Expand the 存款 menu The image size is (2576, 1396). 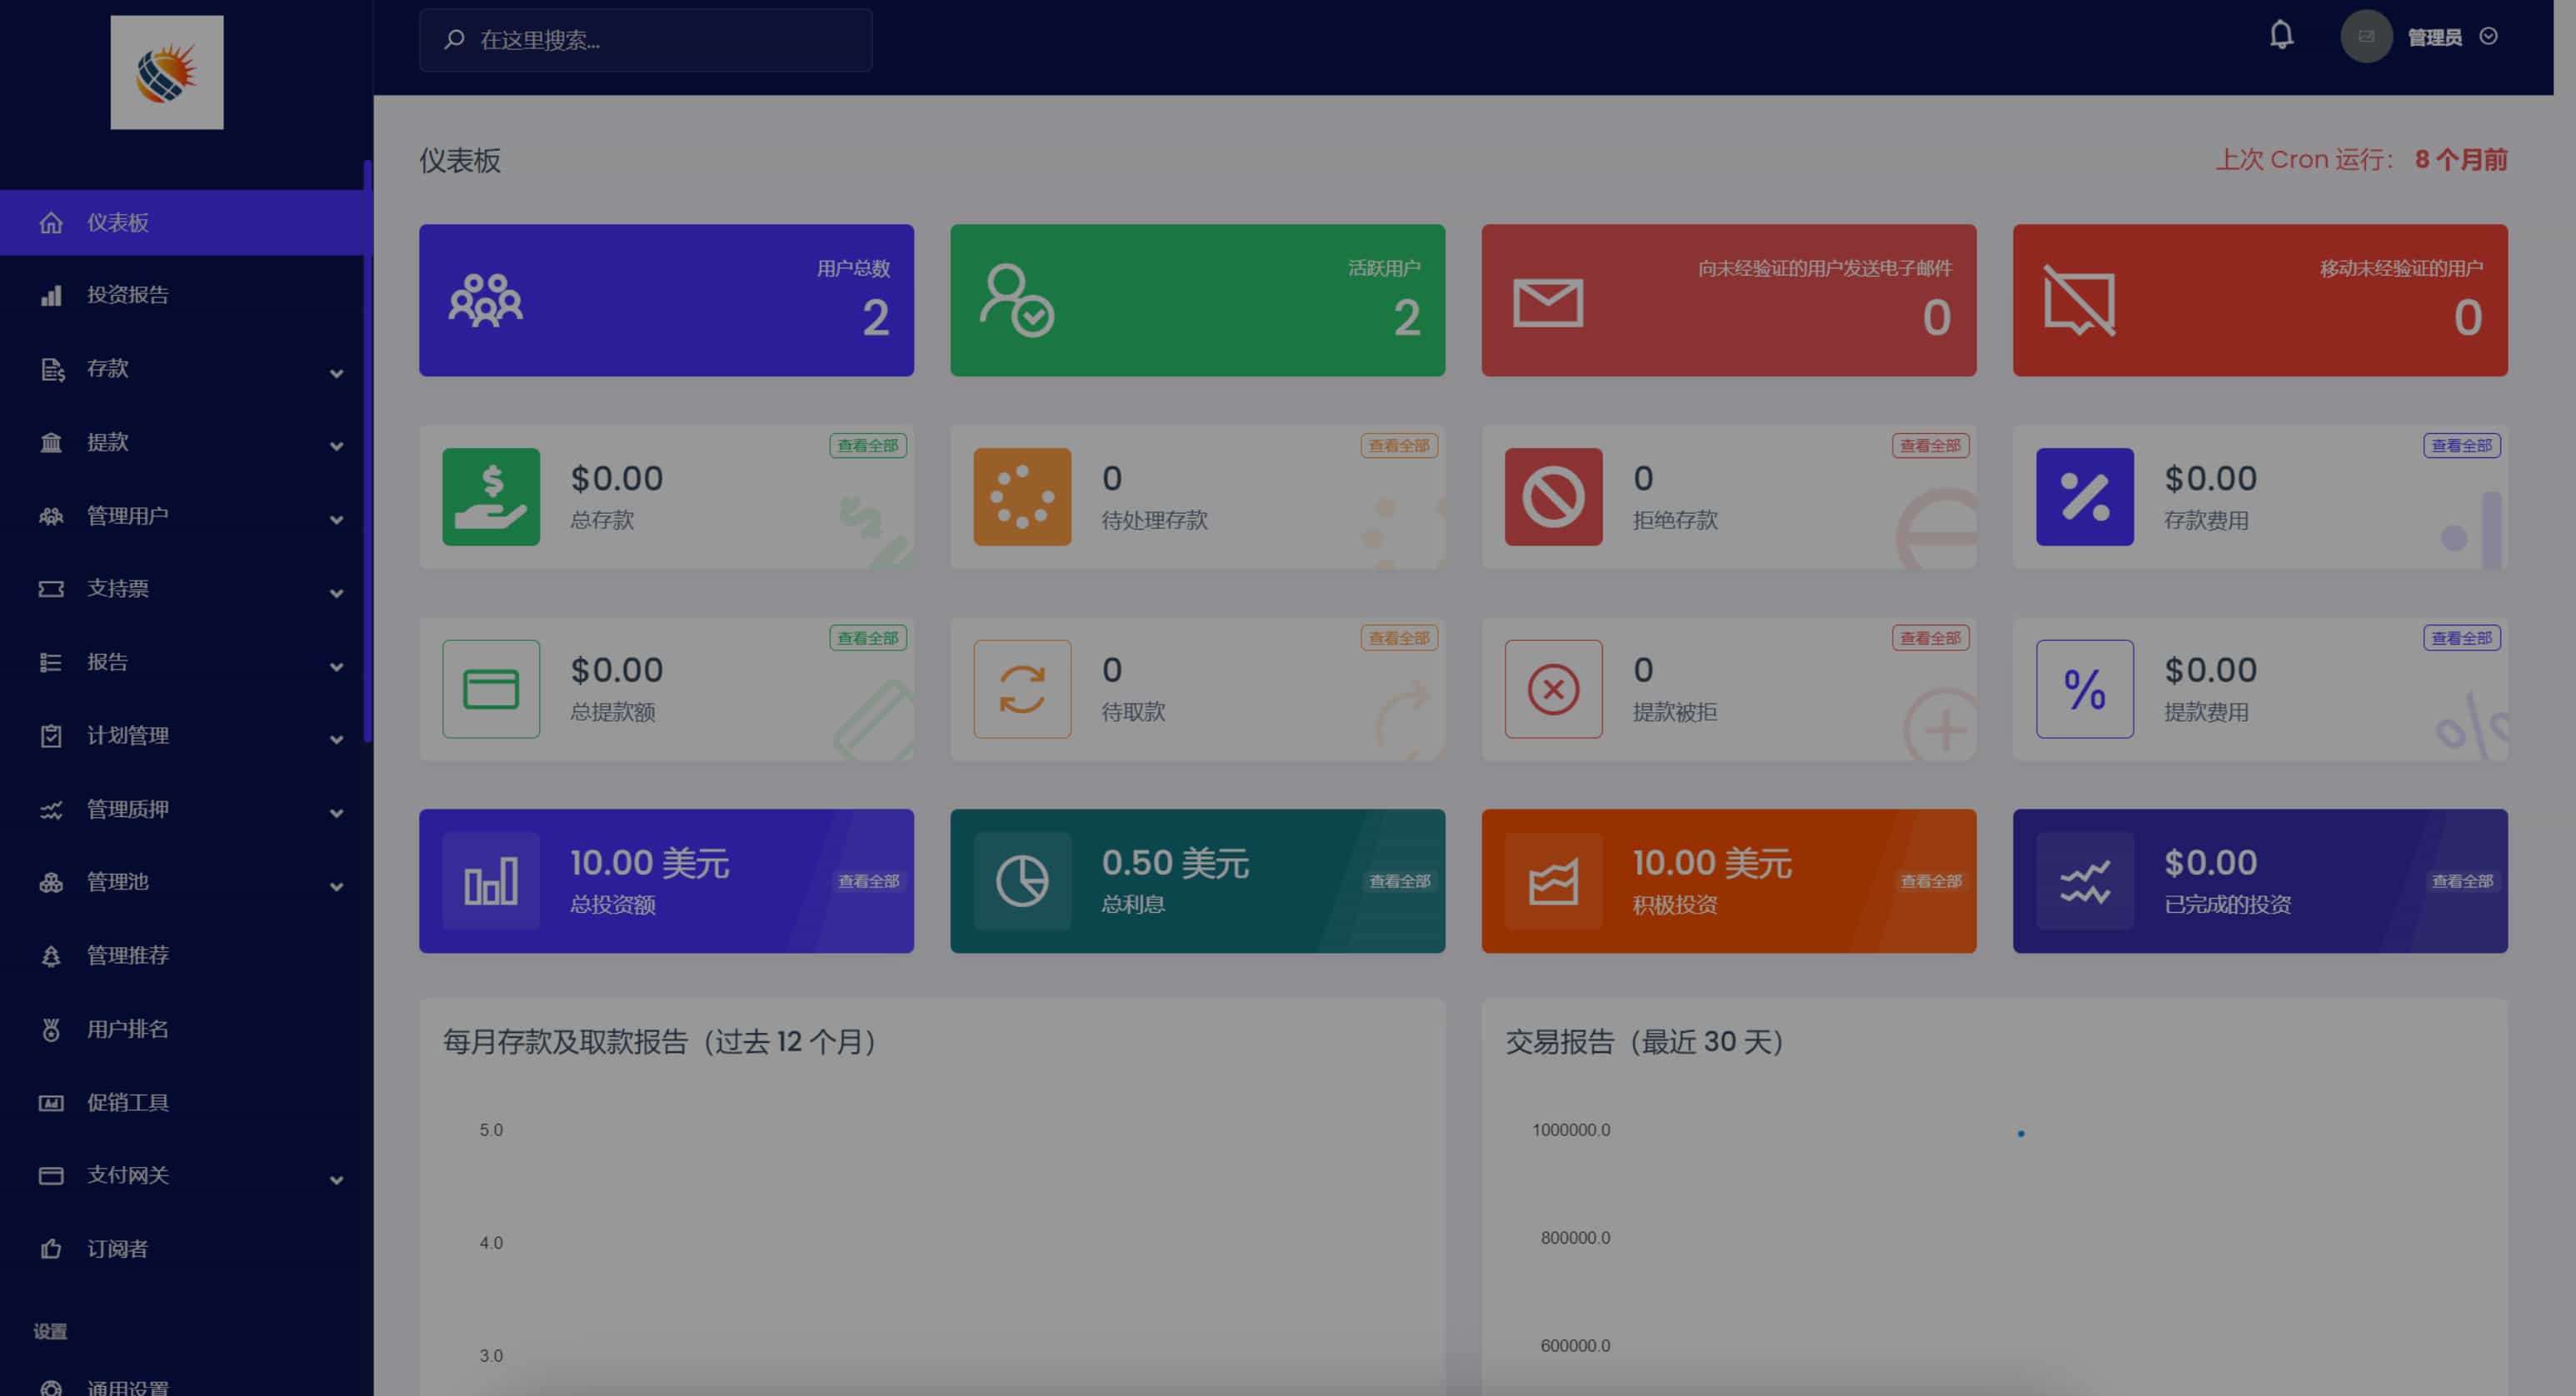[x=336, y=372]
